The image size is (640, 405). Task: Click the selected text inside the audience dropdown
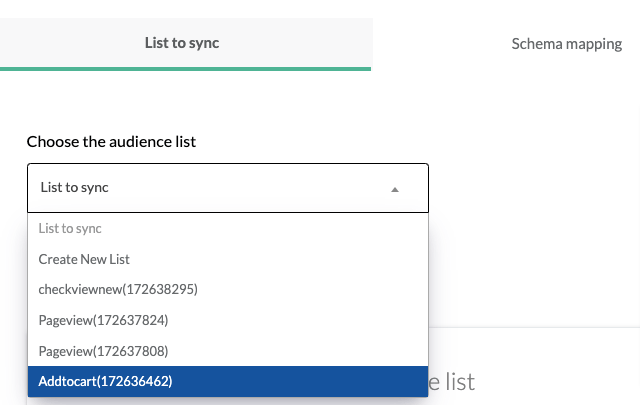point(74,187)
